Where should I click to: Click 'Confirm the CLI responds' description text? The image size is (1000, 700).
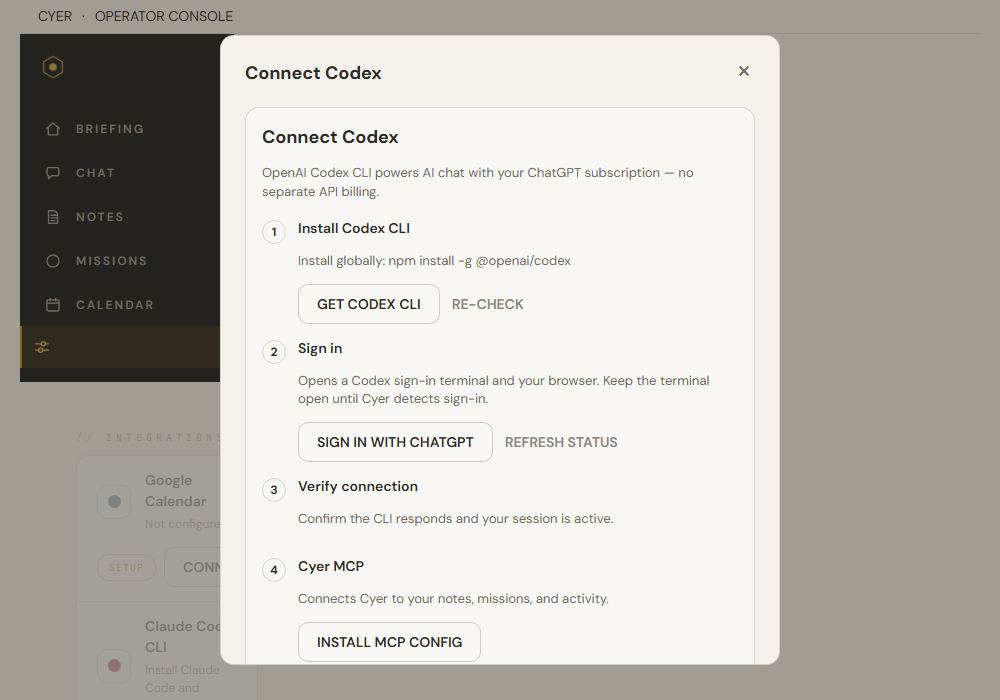click(455, 518)
